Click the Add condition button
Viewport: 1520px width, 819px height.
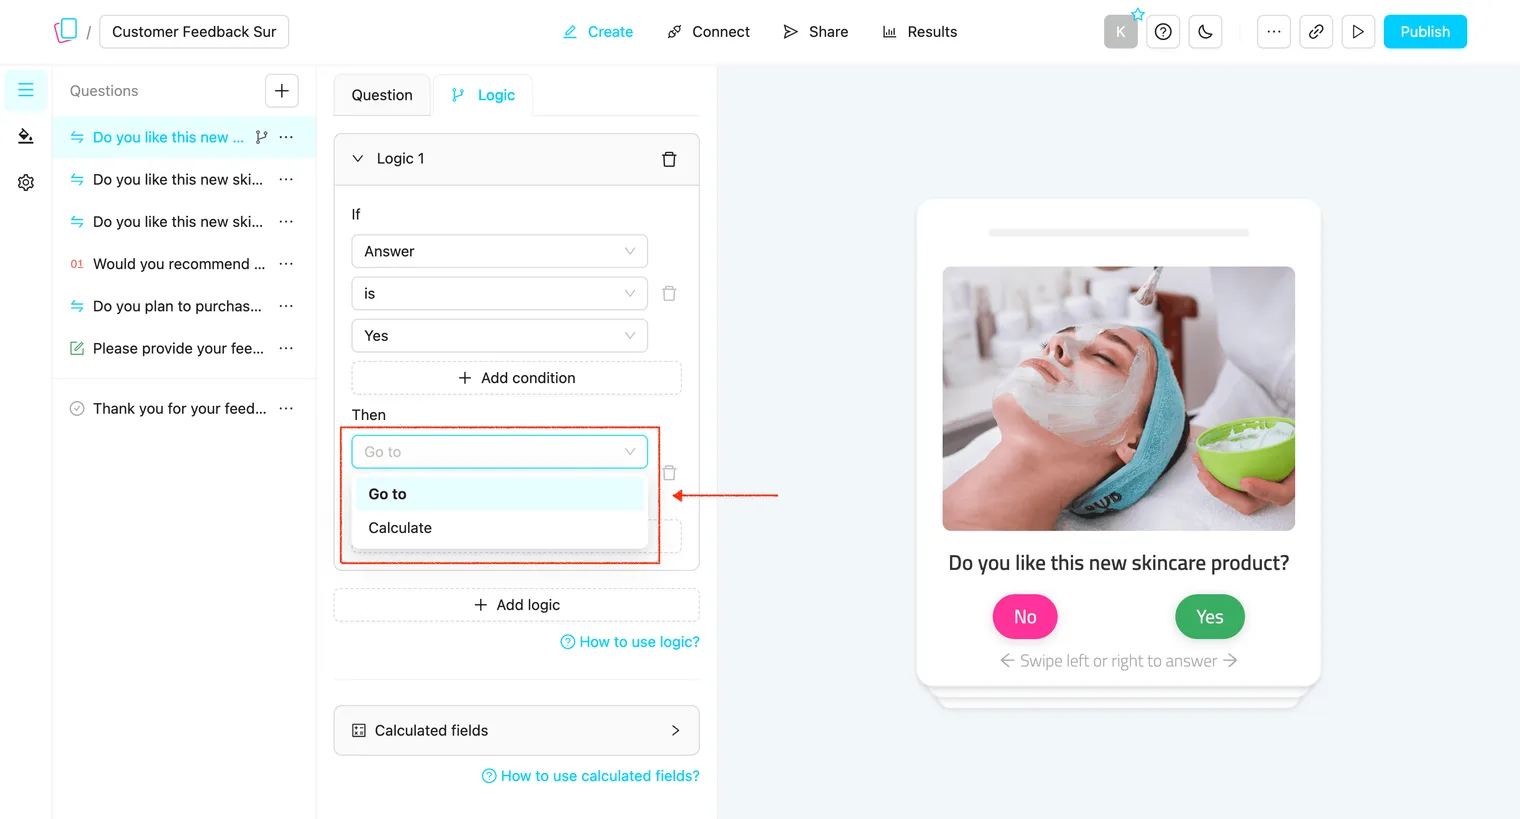tap(516, 378)
